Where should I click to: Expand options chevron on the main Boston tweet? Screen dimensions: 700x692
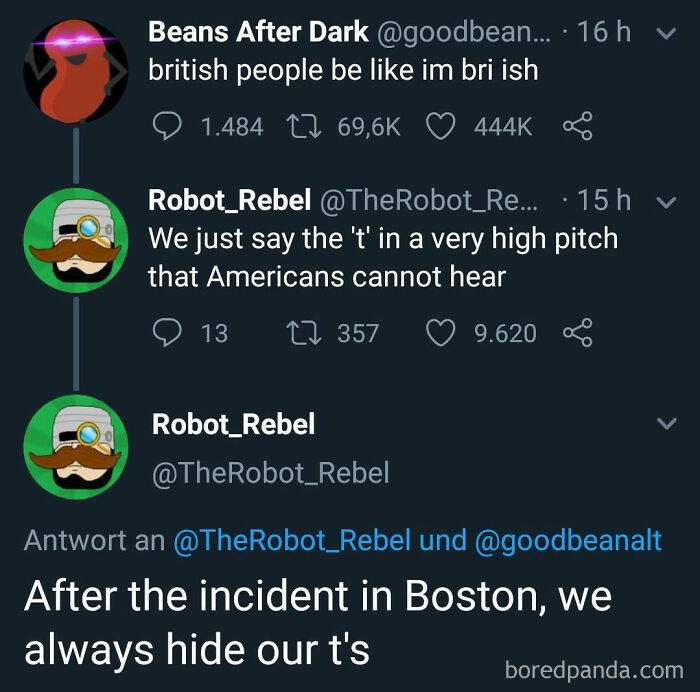click(x=666, y=424)
